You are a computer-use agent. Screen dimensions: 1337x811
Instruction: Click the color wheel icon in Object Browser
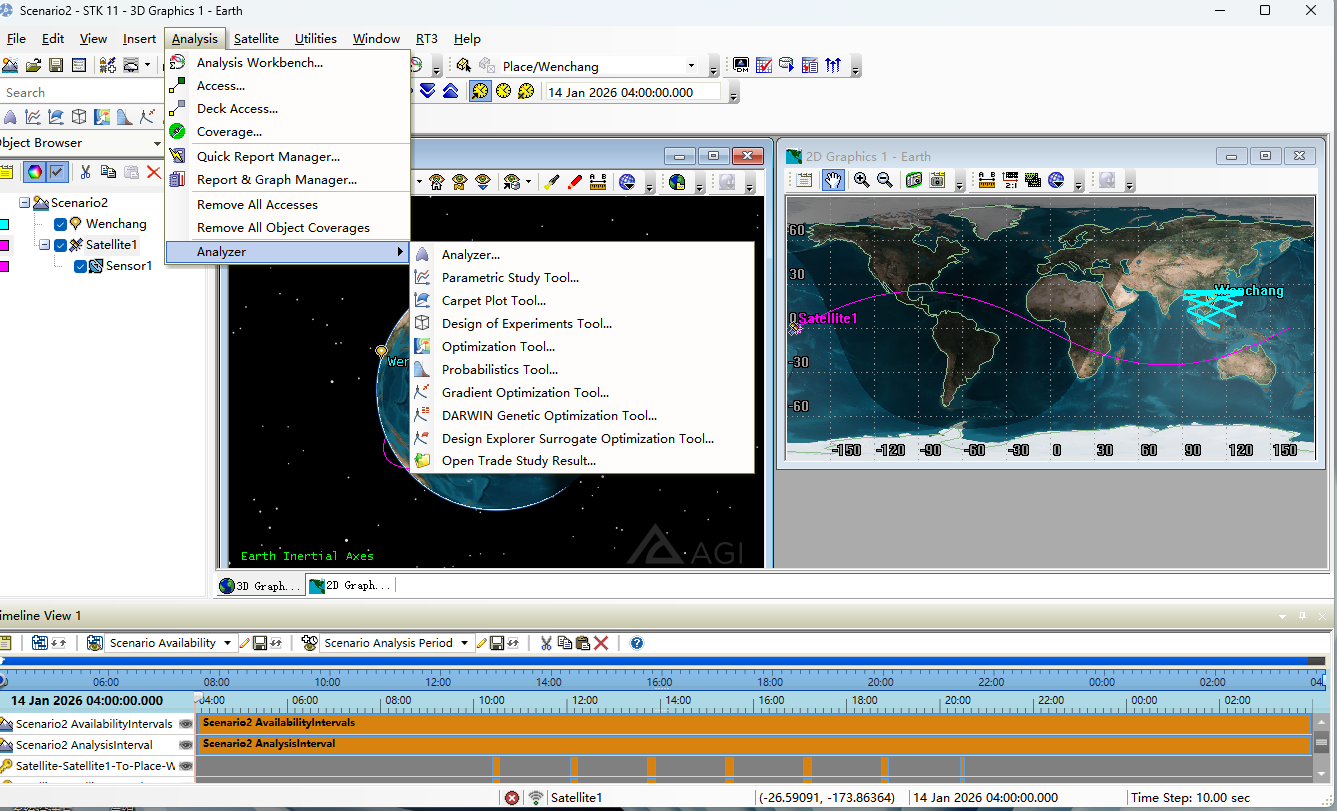point(35,172)
